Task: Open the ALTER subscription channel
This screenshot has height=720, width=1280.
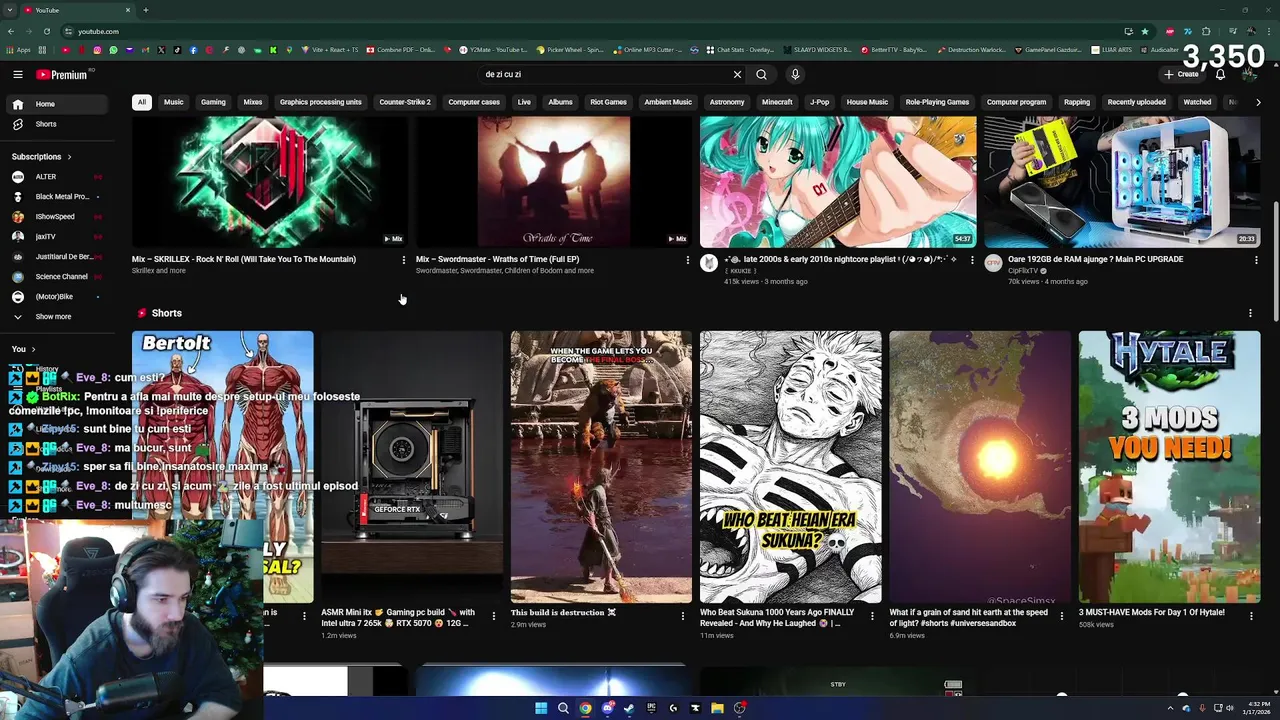Action: click(x=55, y=177)
